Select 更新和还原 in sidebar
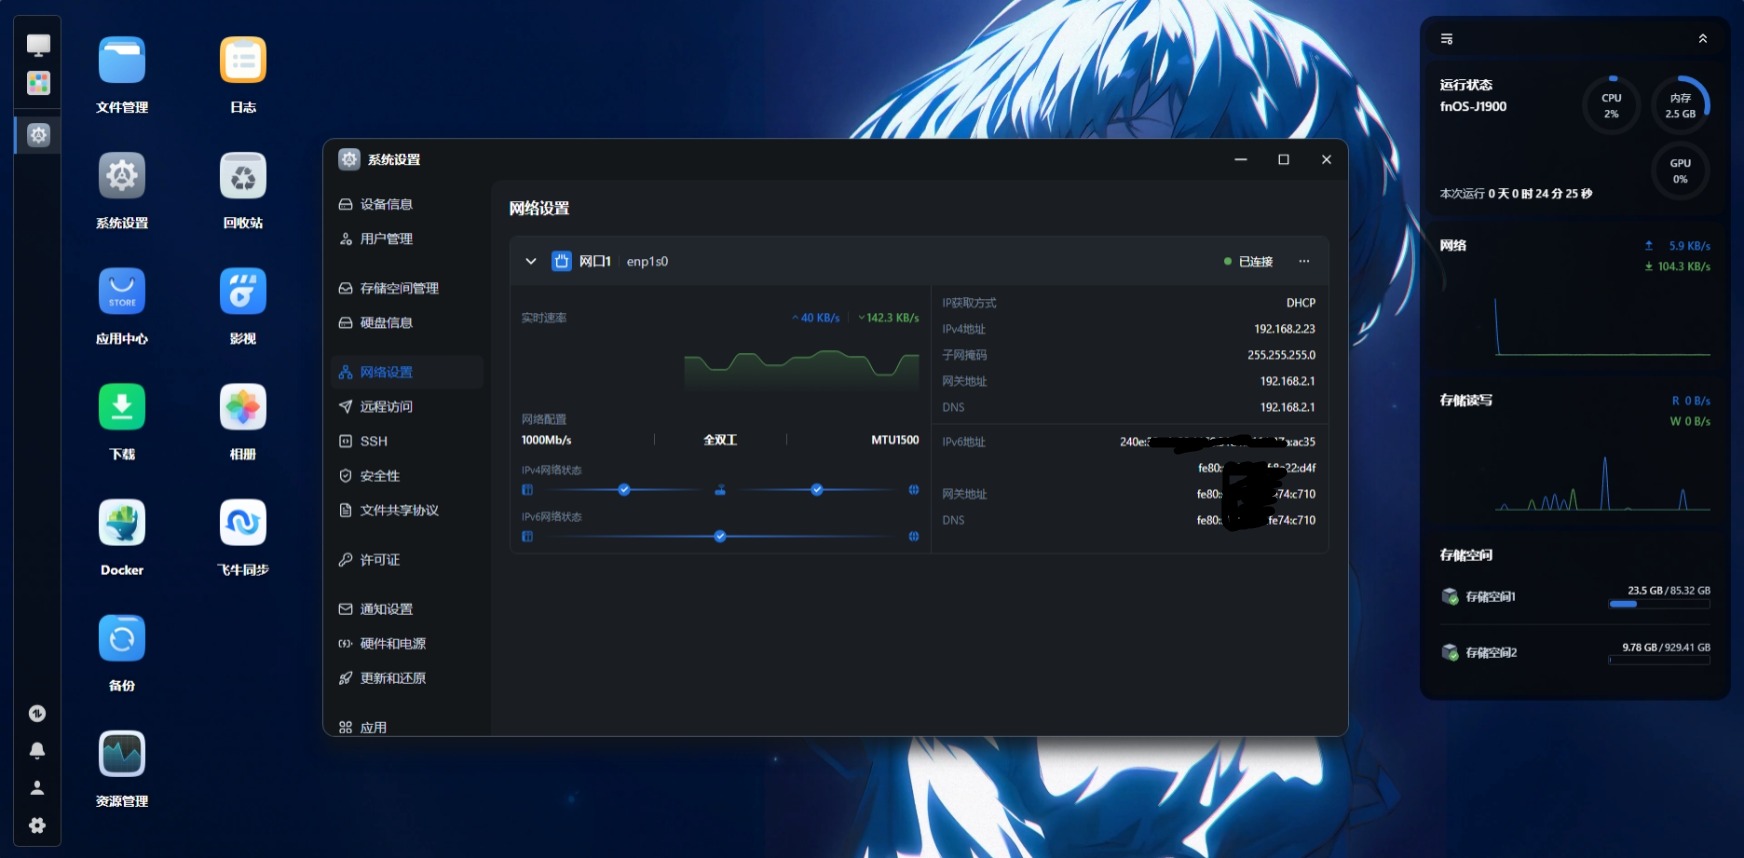 [407, 678]
